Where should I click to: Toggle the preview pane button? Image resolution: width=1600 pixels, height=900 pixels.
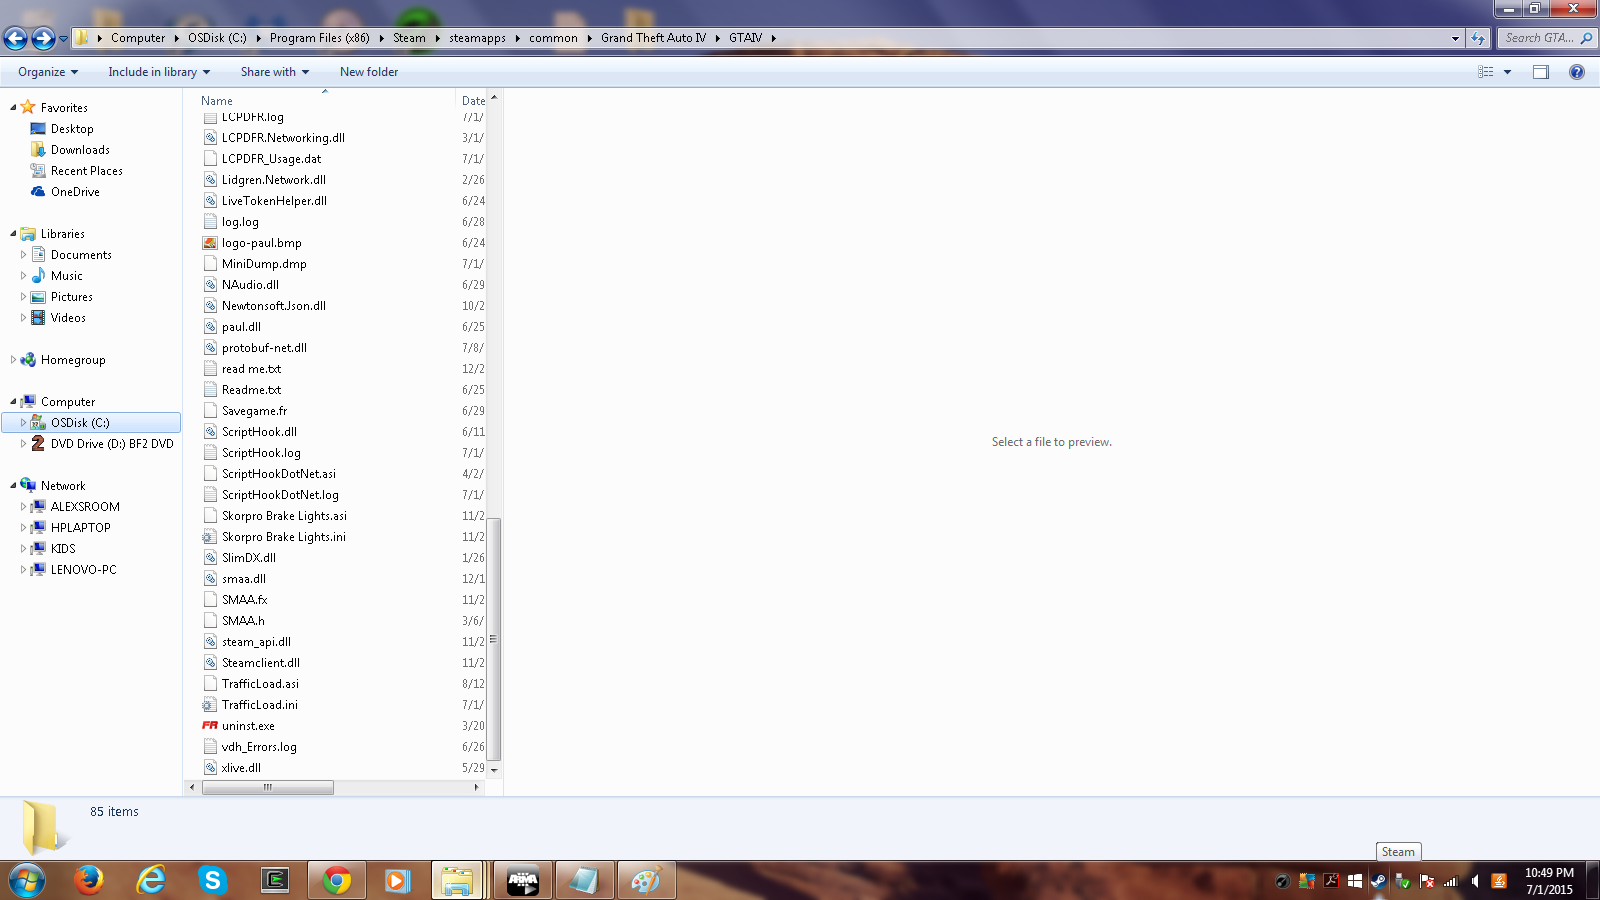click(x=1541, y=72)
